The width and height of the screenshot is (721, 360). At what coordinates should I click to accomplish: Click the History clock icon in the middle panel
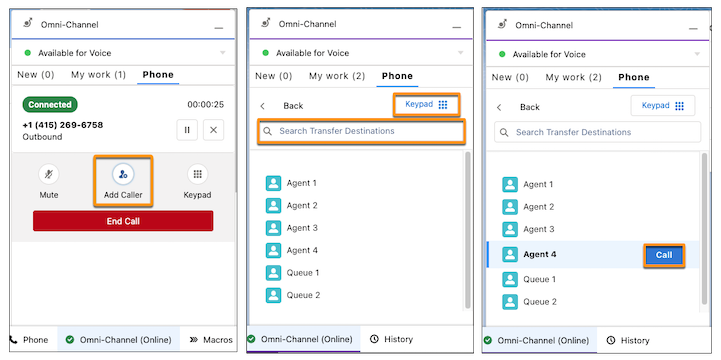[x=375, y=339]
